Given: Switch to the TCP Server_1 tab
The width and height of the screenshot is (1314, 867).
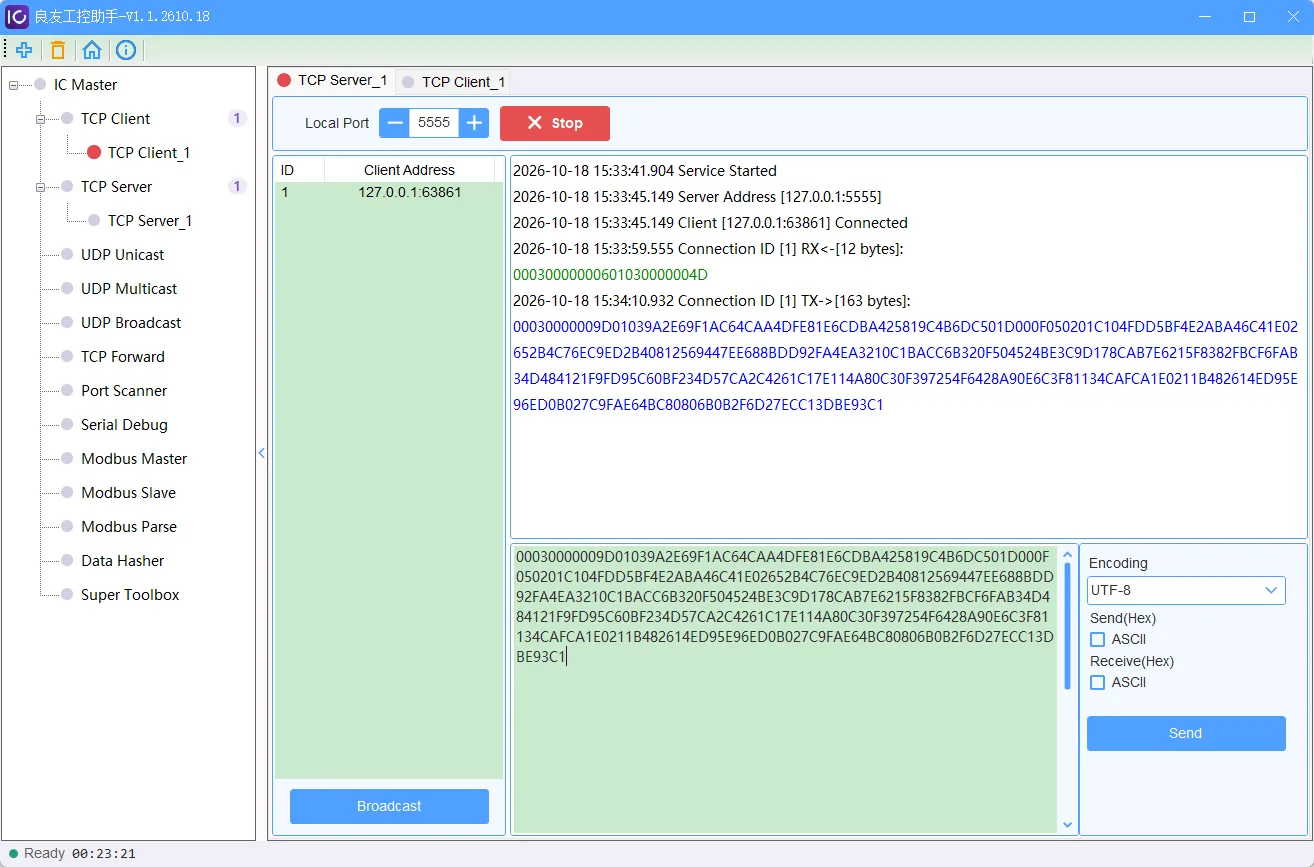Looking at the screenshot, I should point(333,81).
